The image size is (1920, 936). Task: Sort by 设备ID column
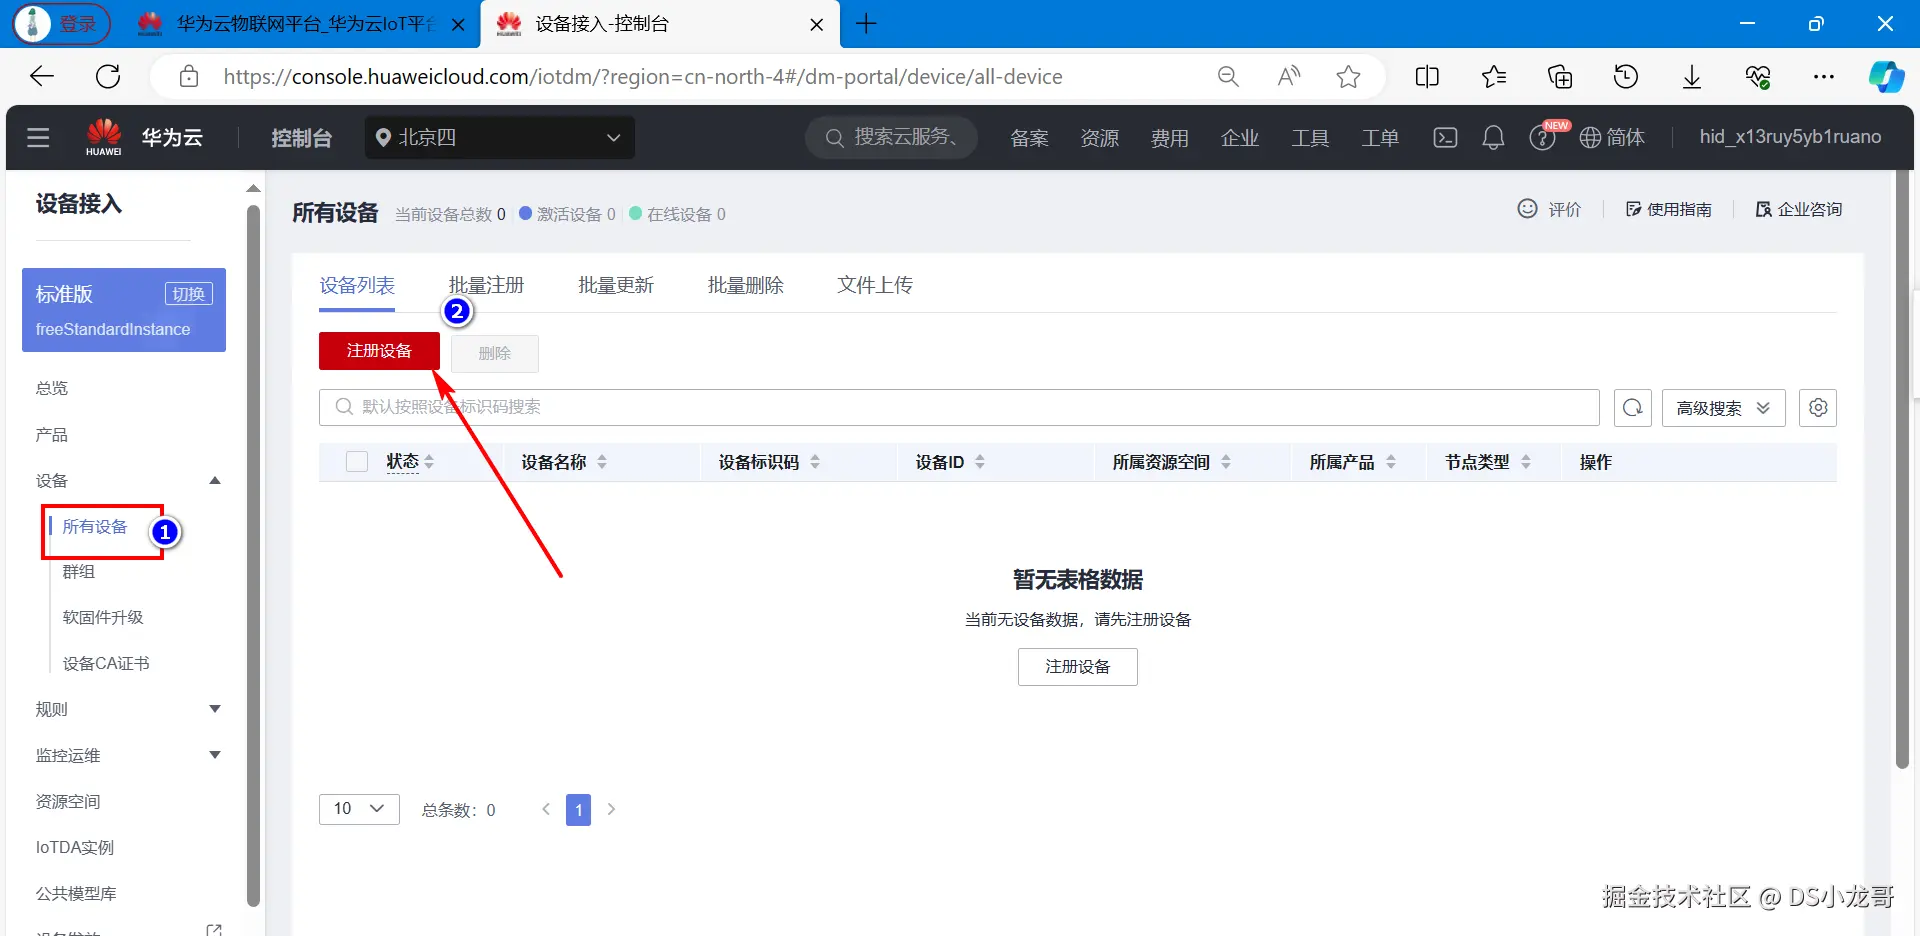(980, 462)
